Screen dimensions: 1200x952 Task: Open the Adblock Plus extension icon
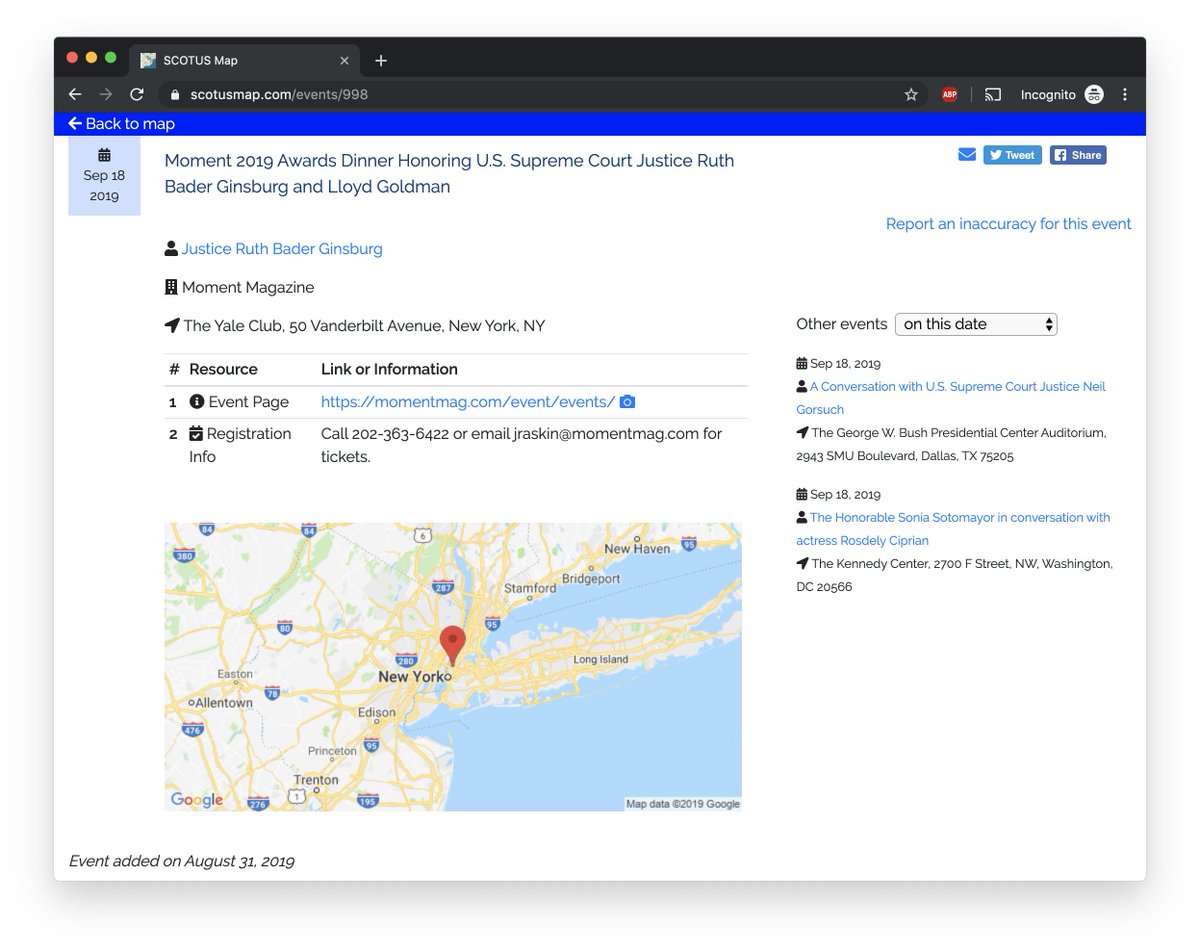(x=949, y=94)
